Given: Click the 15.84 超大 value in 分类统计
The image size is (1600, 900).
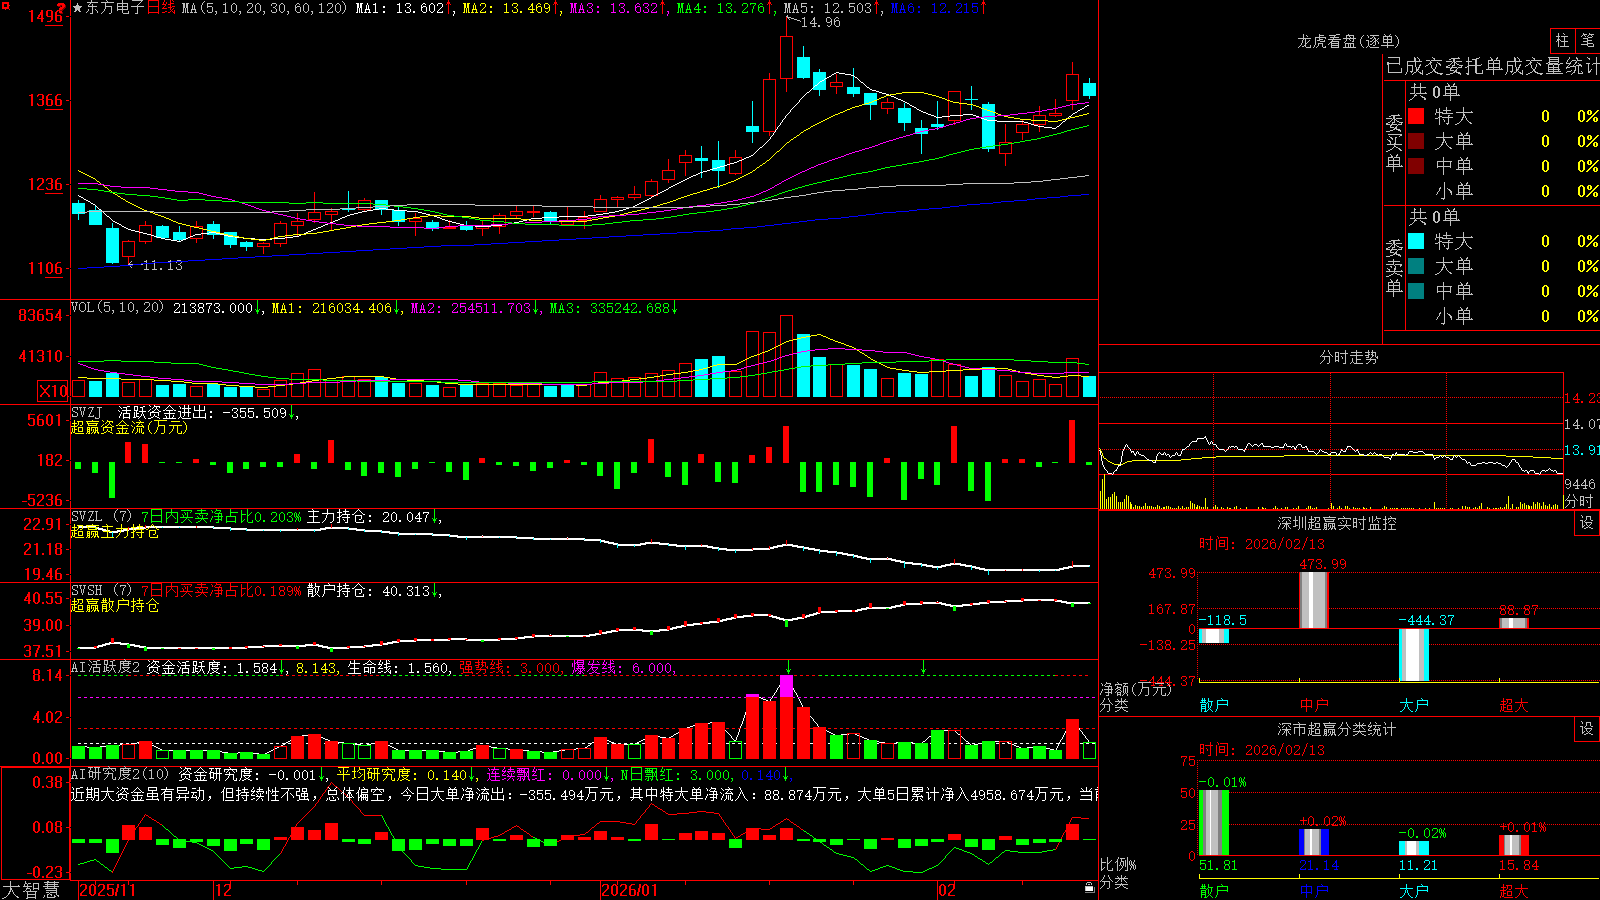Looking at the screenshot, I should (1519, 866).
